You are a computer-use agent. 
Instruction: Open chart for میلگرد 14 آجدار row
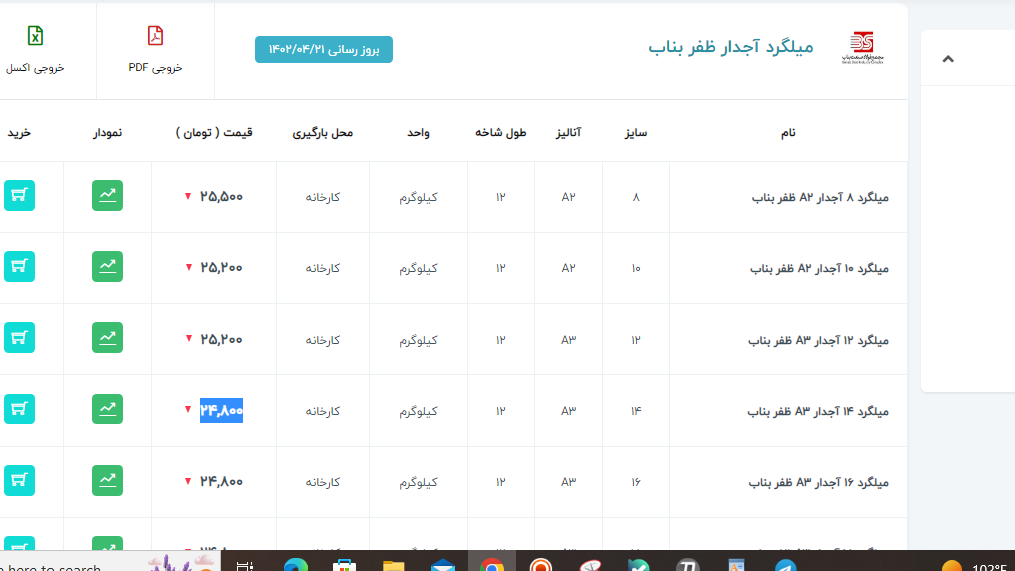[x=107, y=409]
